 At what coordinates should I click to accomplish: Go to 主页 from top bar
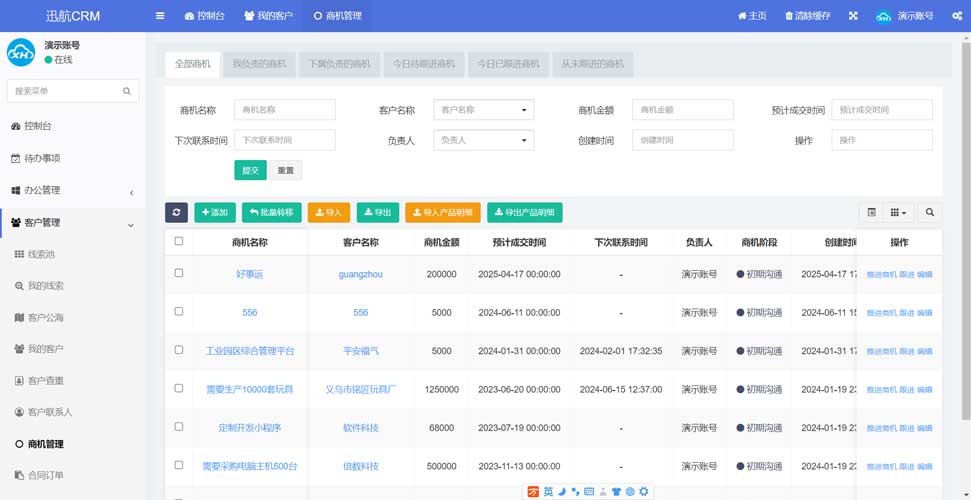point(752,16)
